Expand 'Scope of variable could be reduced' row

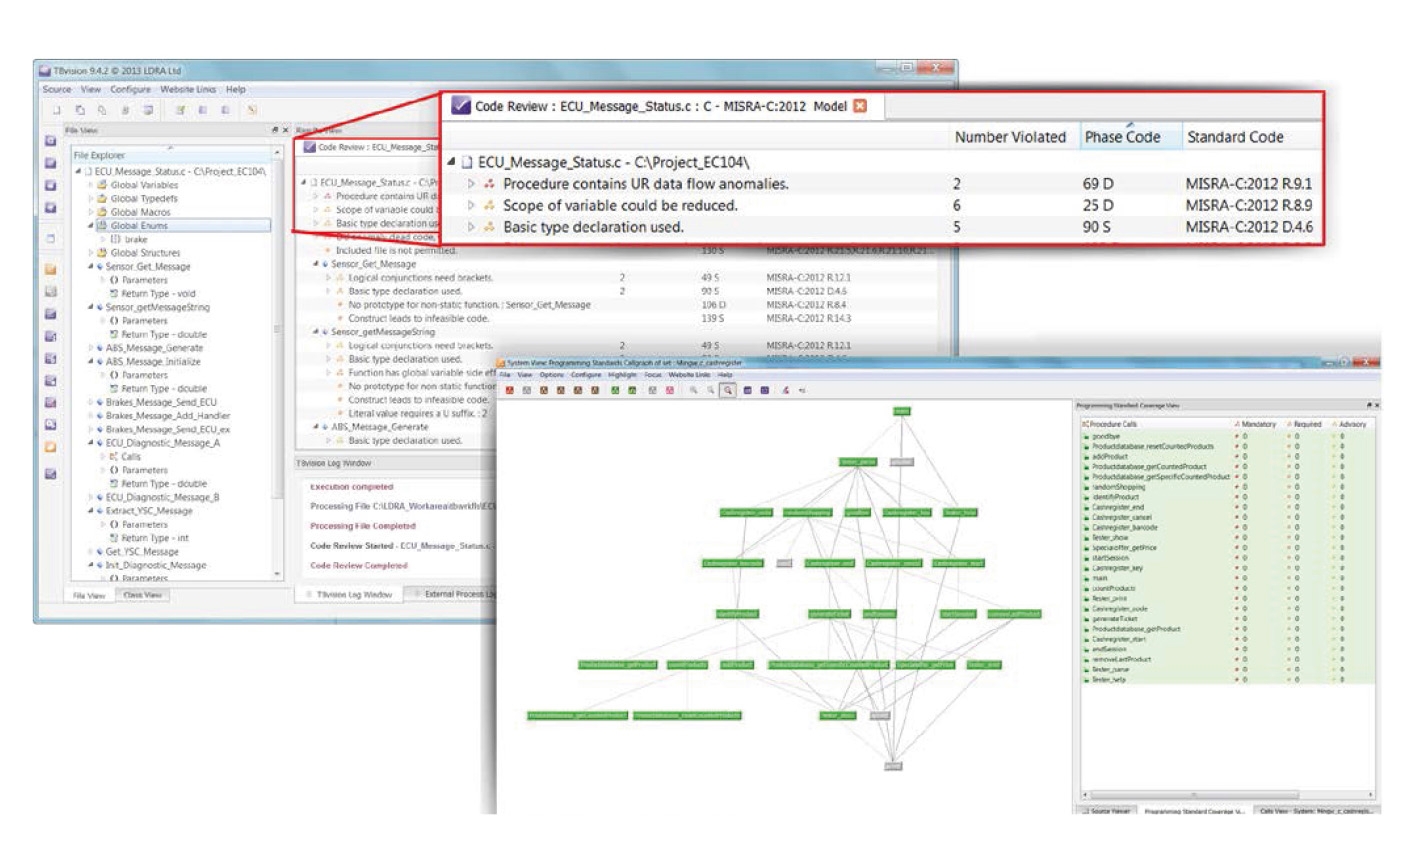point(471,206)
